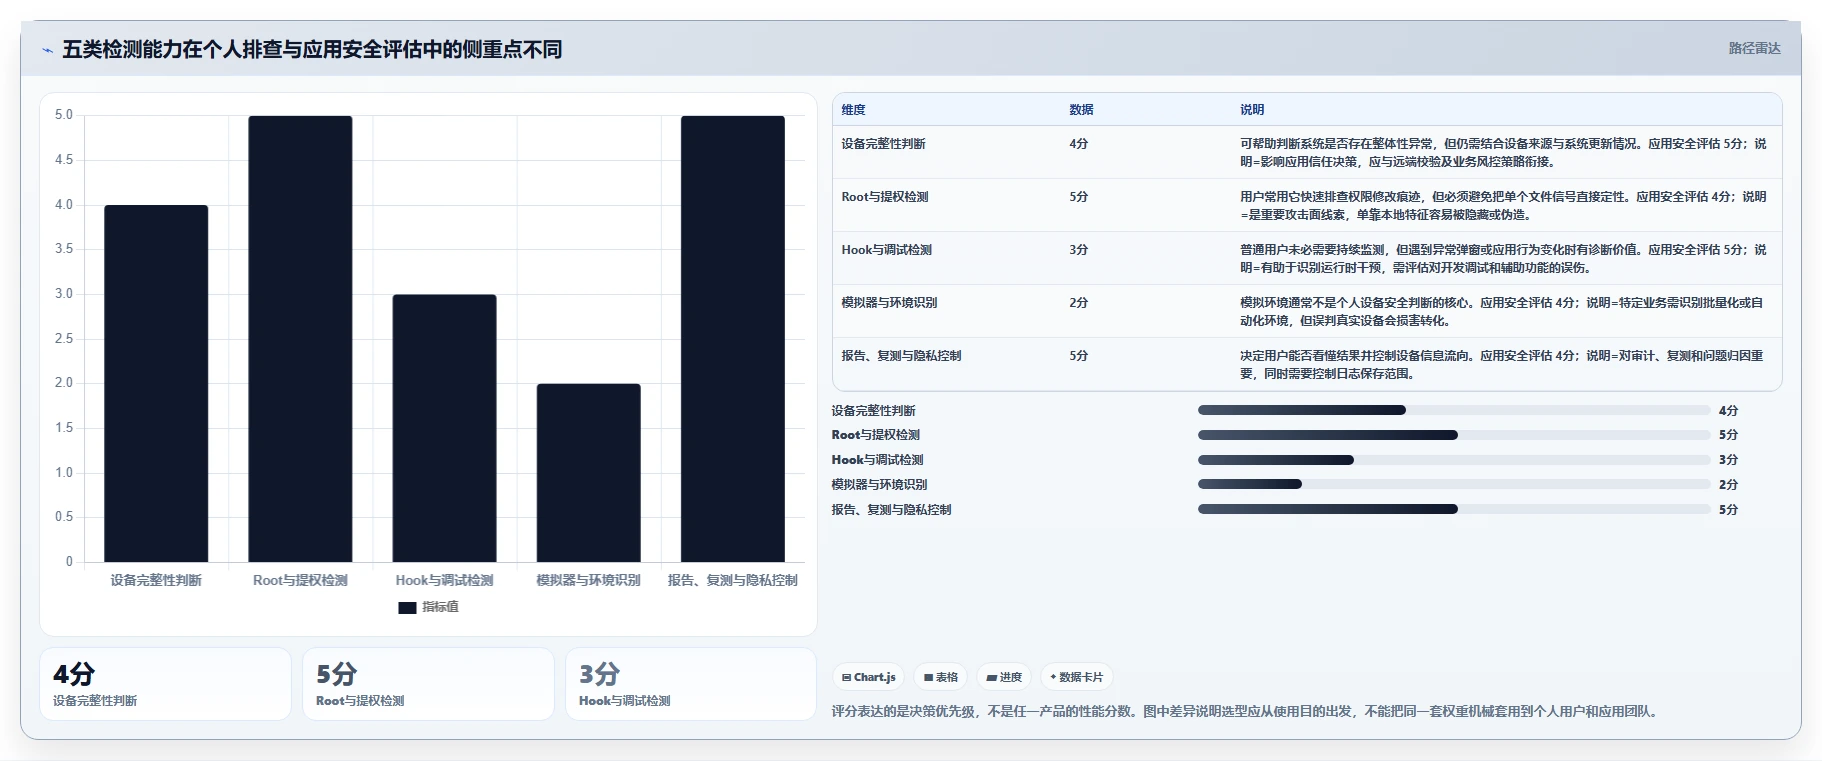Click the 报告、复测与隐私控制 x-axis label
The width and height of the screenshot is (1822, 761).
(733, 580)
